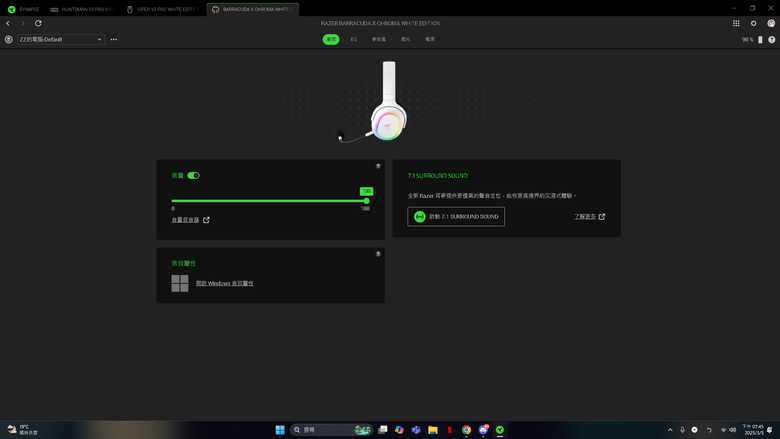780x439 pixels.
Task: Click the Razer Synapse taskbar icon
Action: click(499, 430)
